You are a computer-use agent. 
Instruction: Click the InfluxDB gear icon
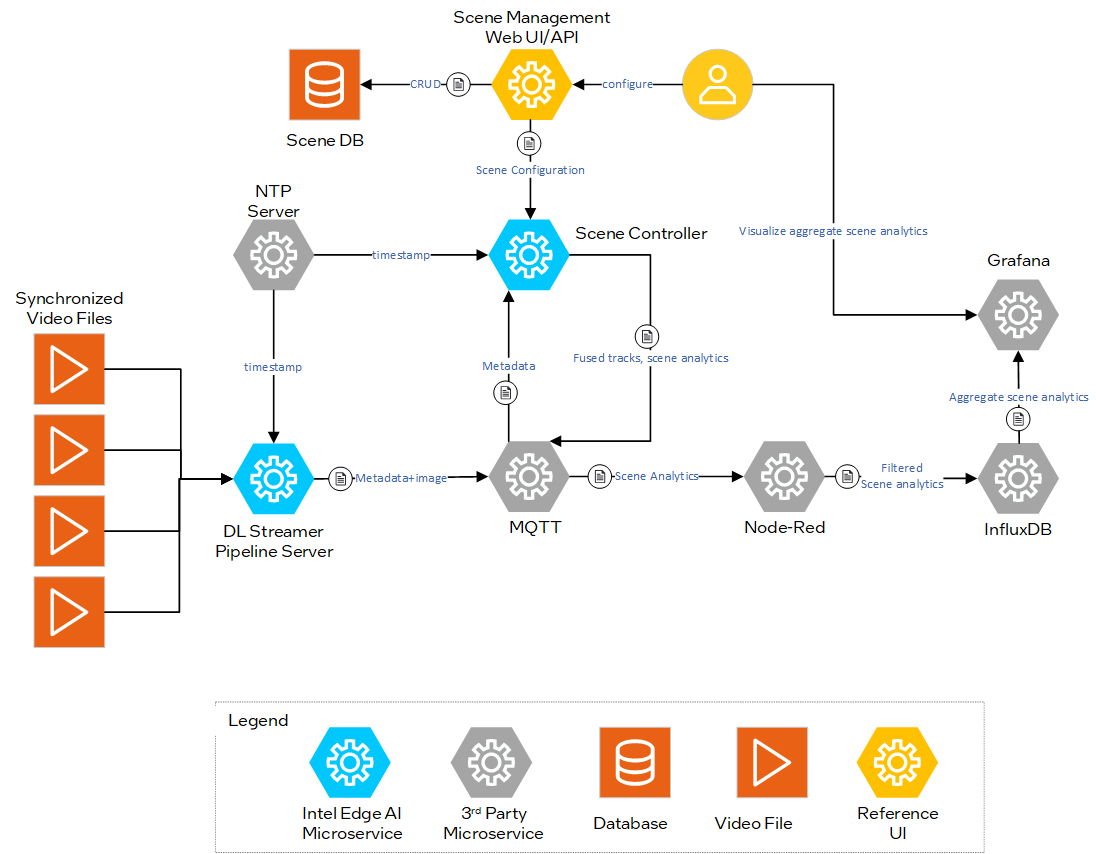(1018, 478)
